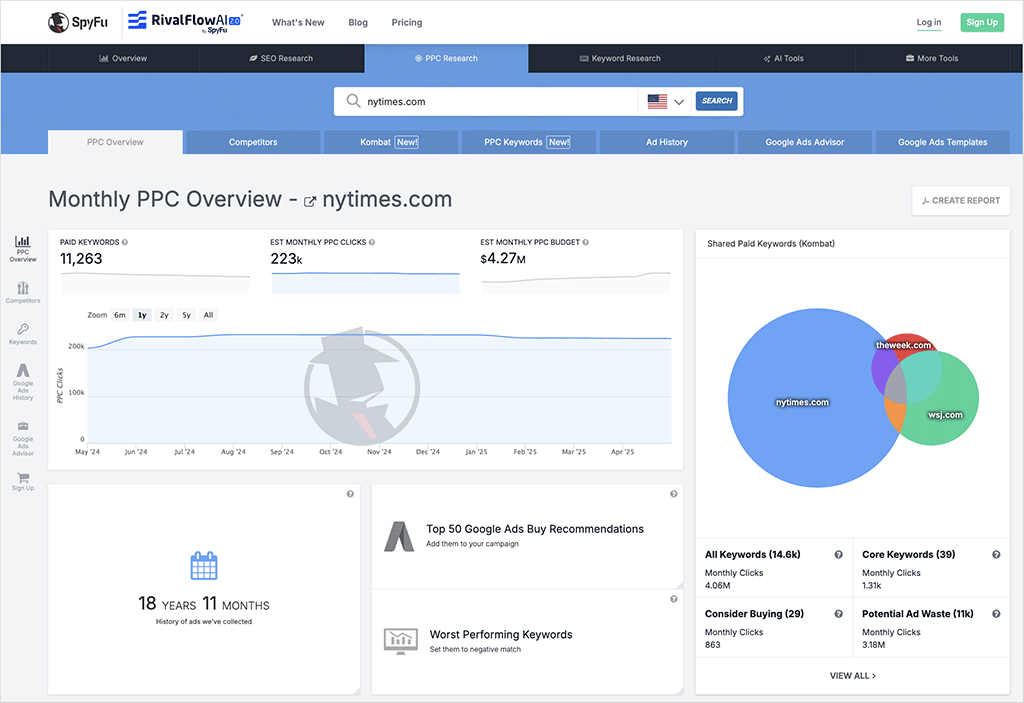Open the PPC Research nav menu
The width and height of the screenshot is (1024, 703).
click(x=446, y=58)
